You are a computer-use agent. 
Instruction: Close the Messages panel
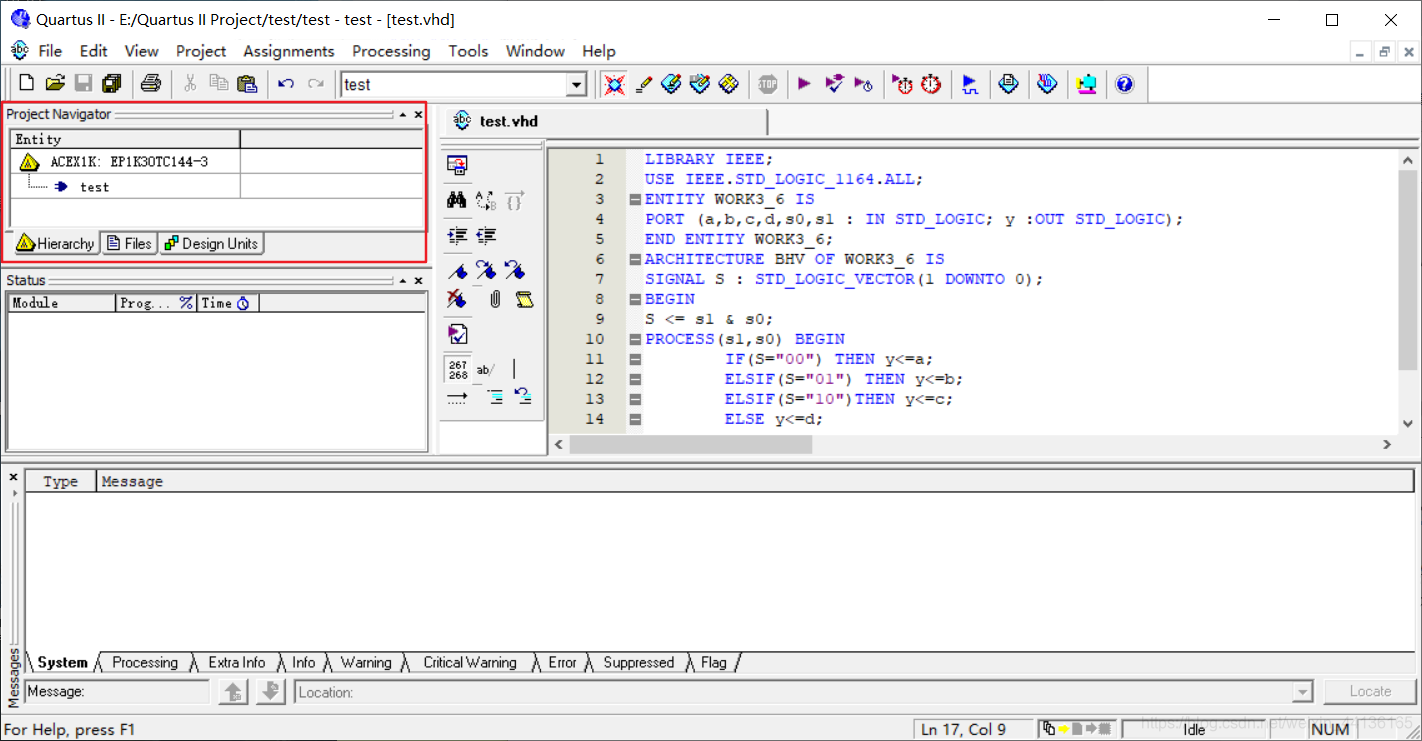[13, 477]
